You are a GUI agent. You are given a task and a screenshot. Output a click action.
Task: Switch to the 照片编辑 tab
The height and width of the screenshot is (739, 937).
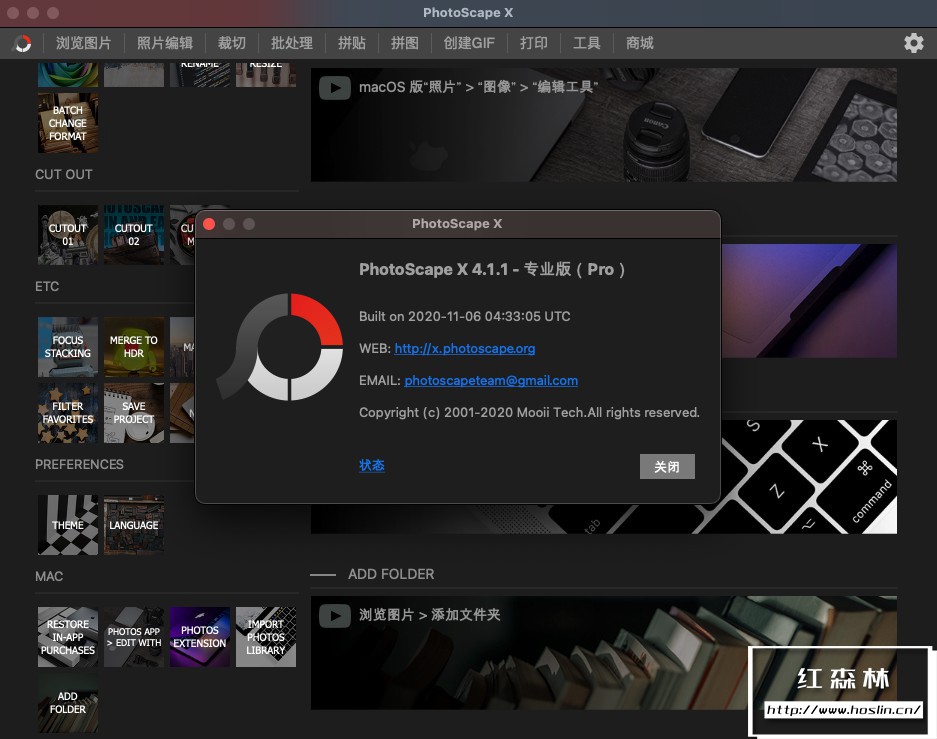pos(165,43)
